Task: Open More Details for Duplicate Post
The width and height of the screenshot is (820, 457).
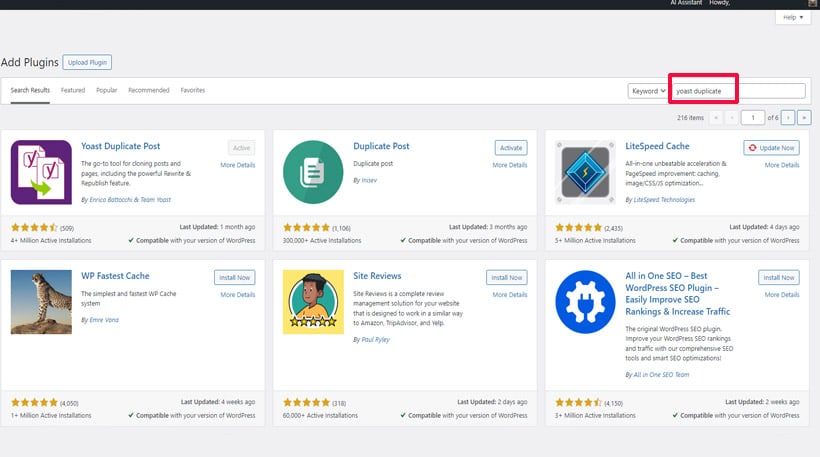Action: point(510,165)
